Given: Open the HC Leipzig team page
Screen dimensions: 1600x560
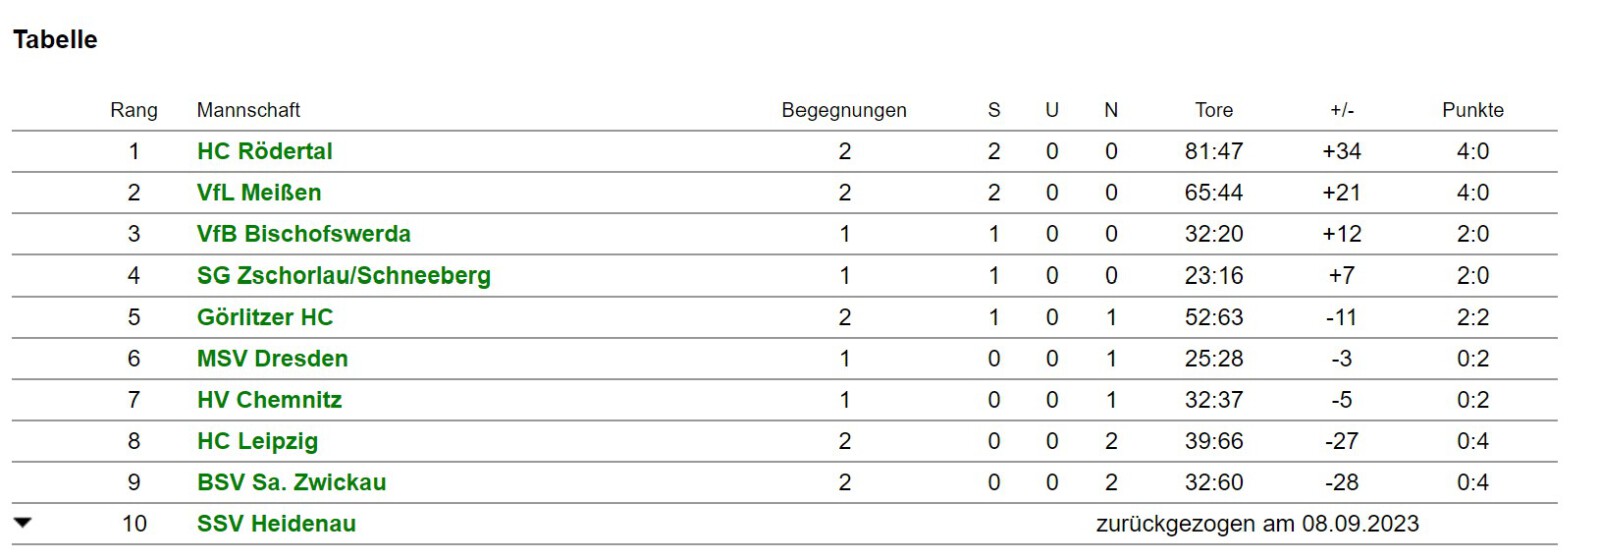Looking at the screenshot, I should click(x=257, y=441).
